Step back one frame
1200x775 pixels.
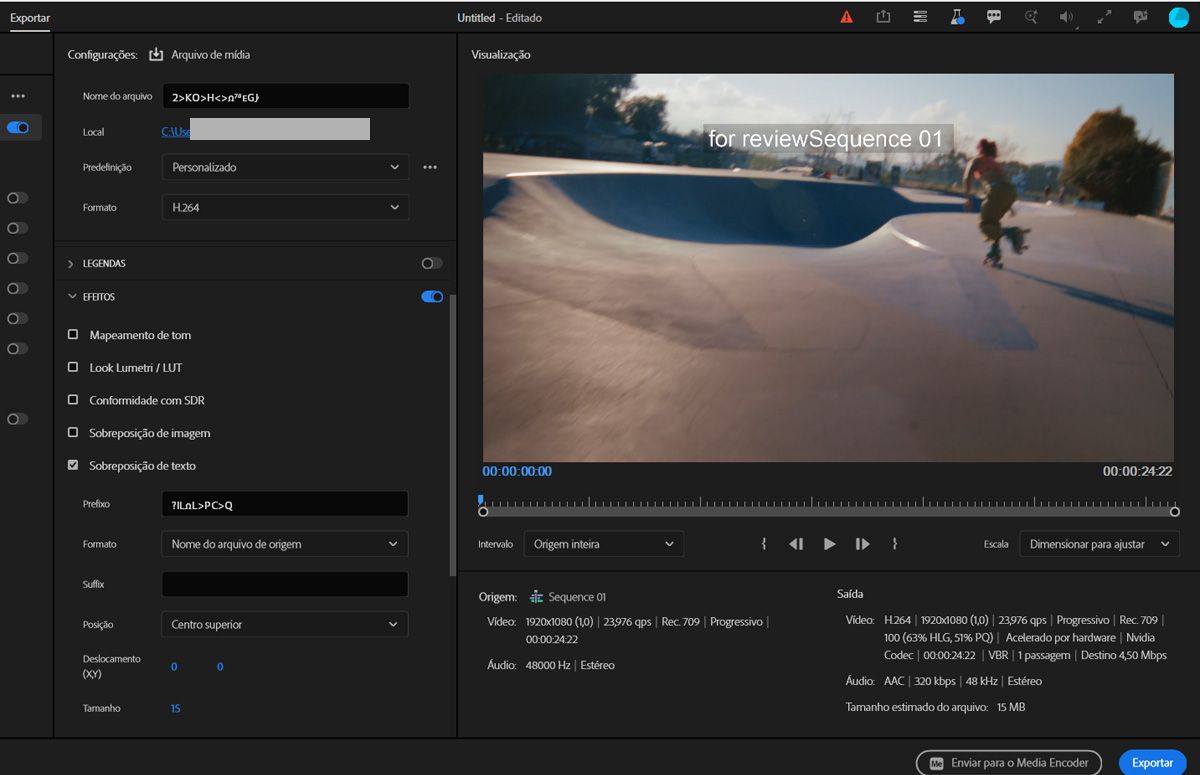[x=796, y=544]
